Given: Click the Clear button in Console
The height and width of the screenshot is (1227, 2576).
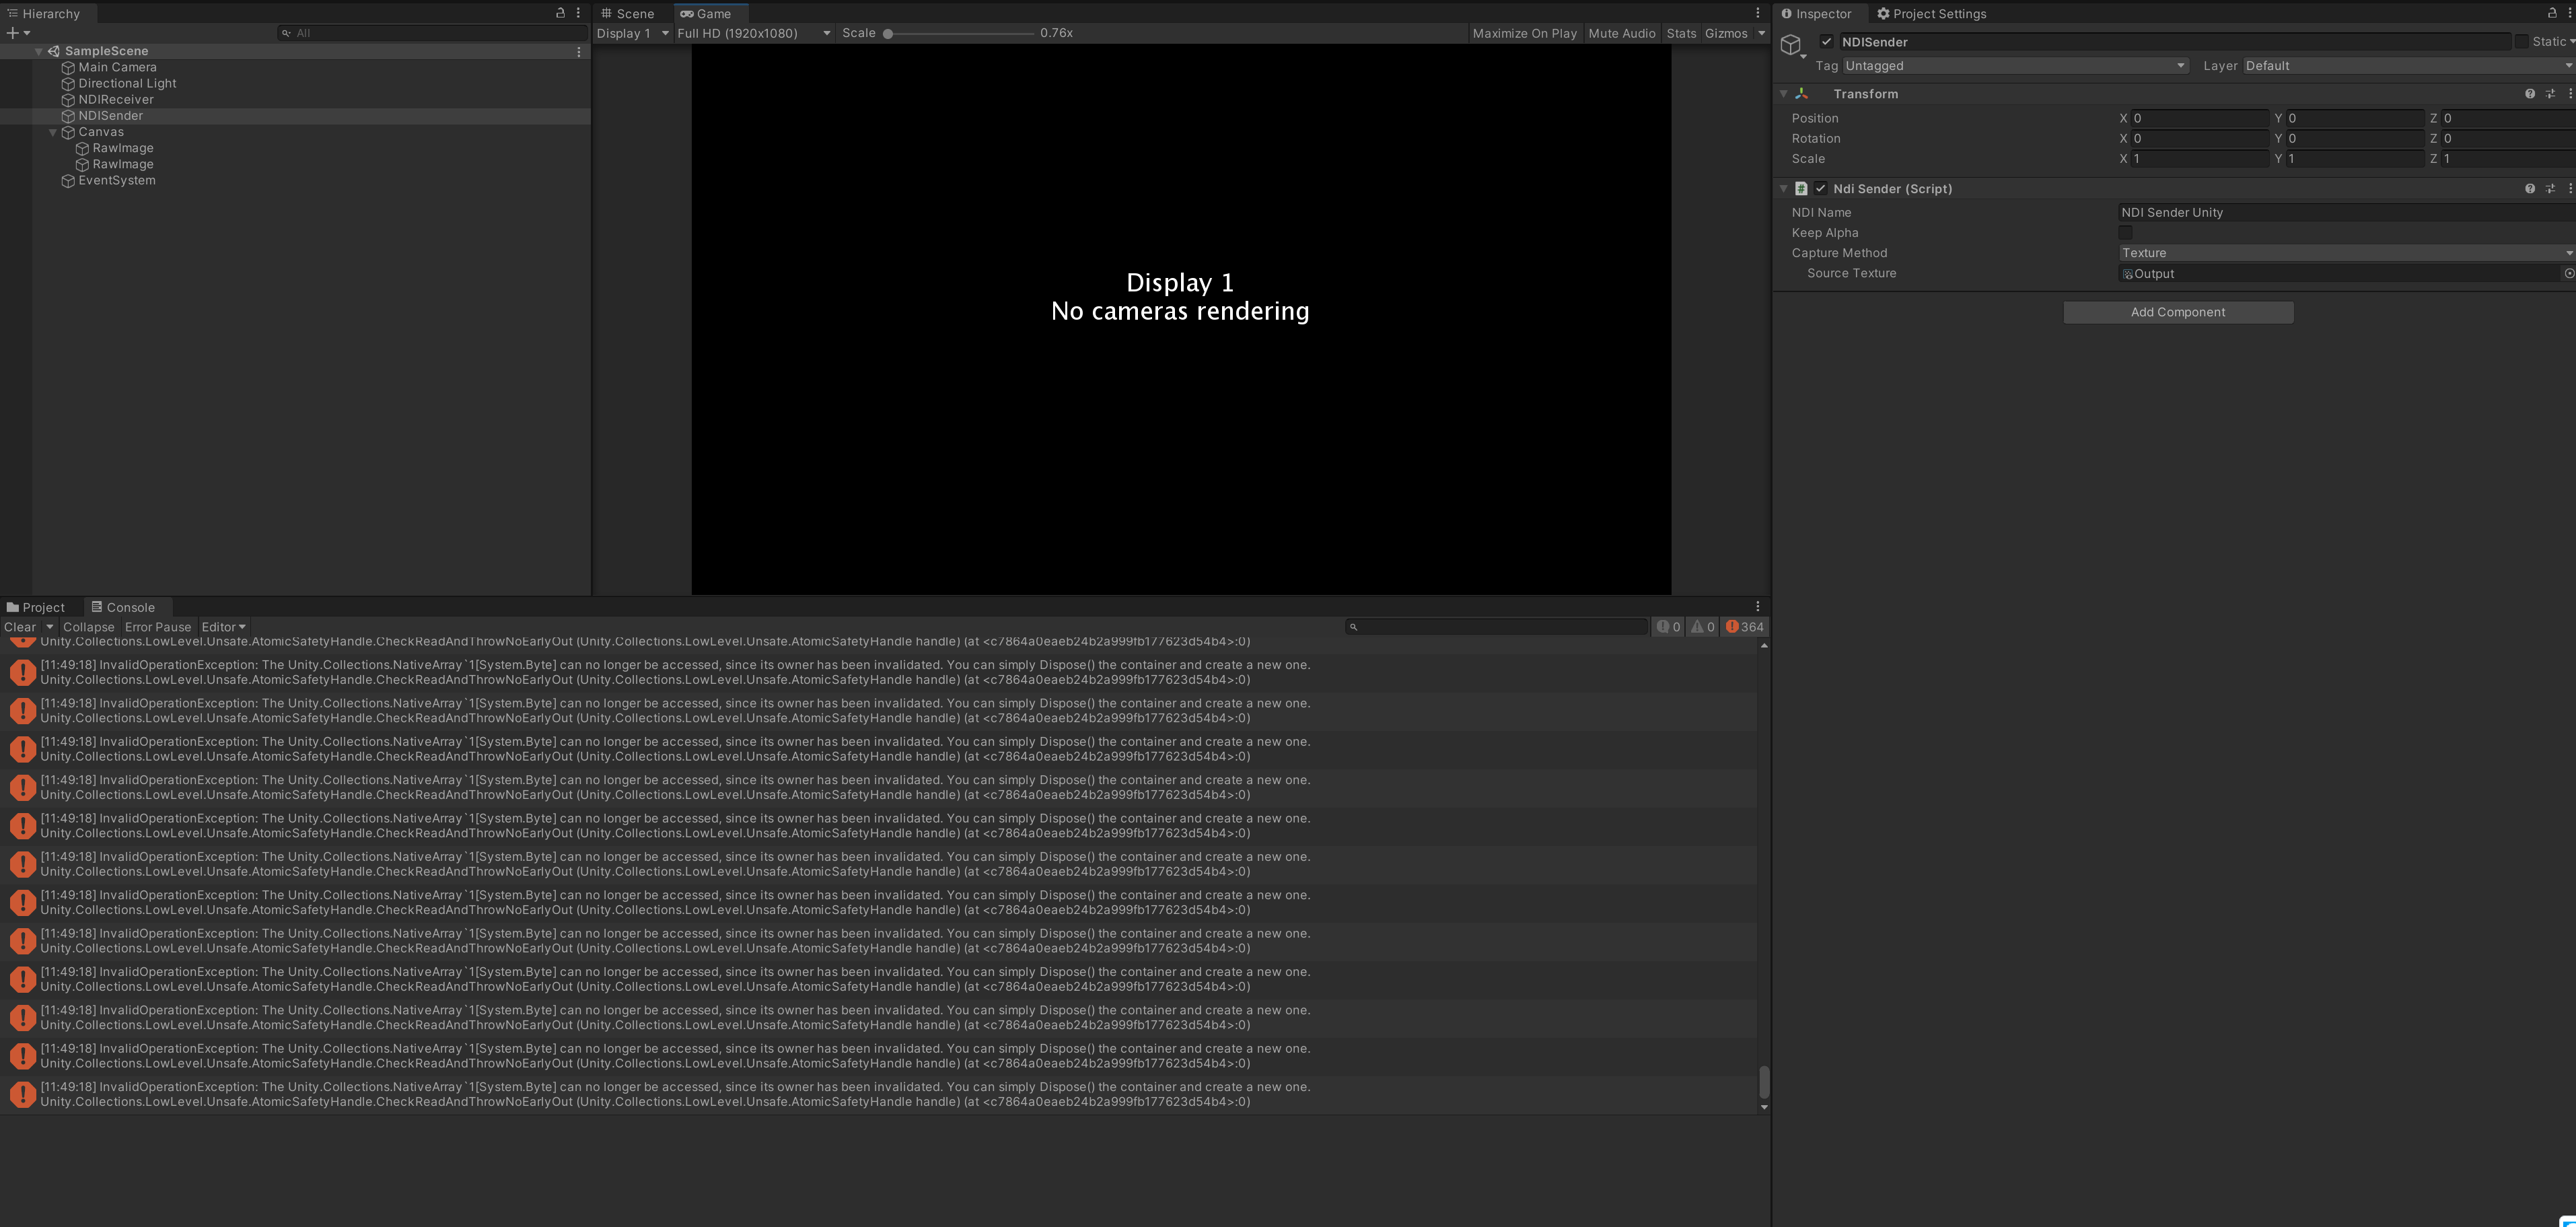Looking at the screenshot, I should pyautogui.click(x=19, y=627).
